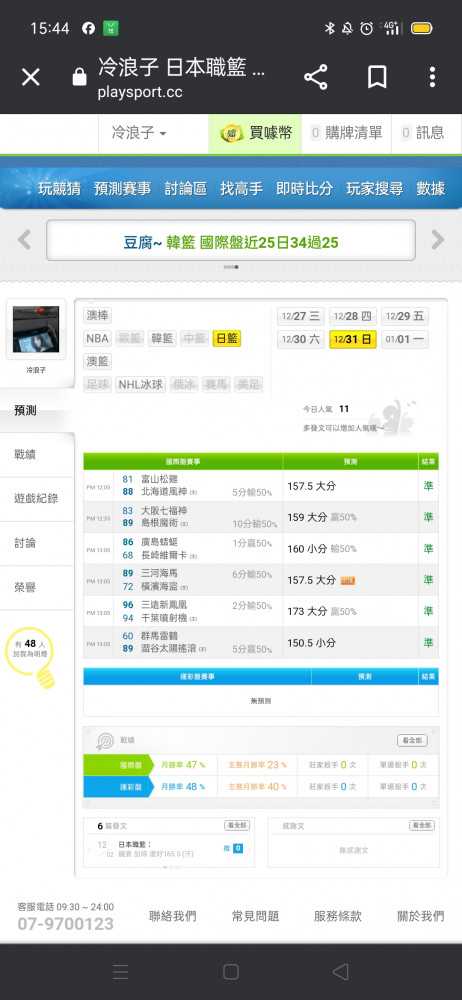Tap the Android home square icon
This screenshot has height=1000, width=462.
click(230, 971)
